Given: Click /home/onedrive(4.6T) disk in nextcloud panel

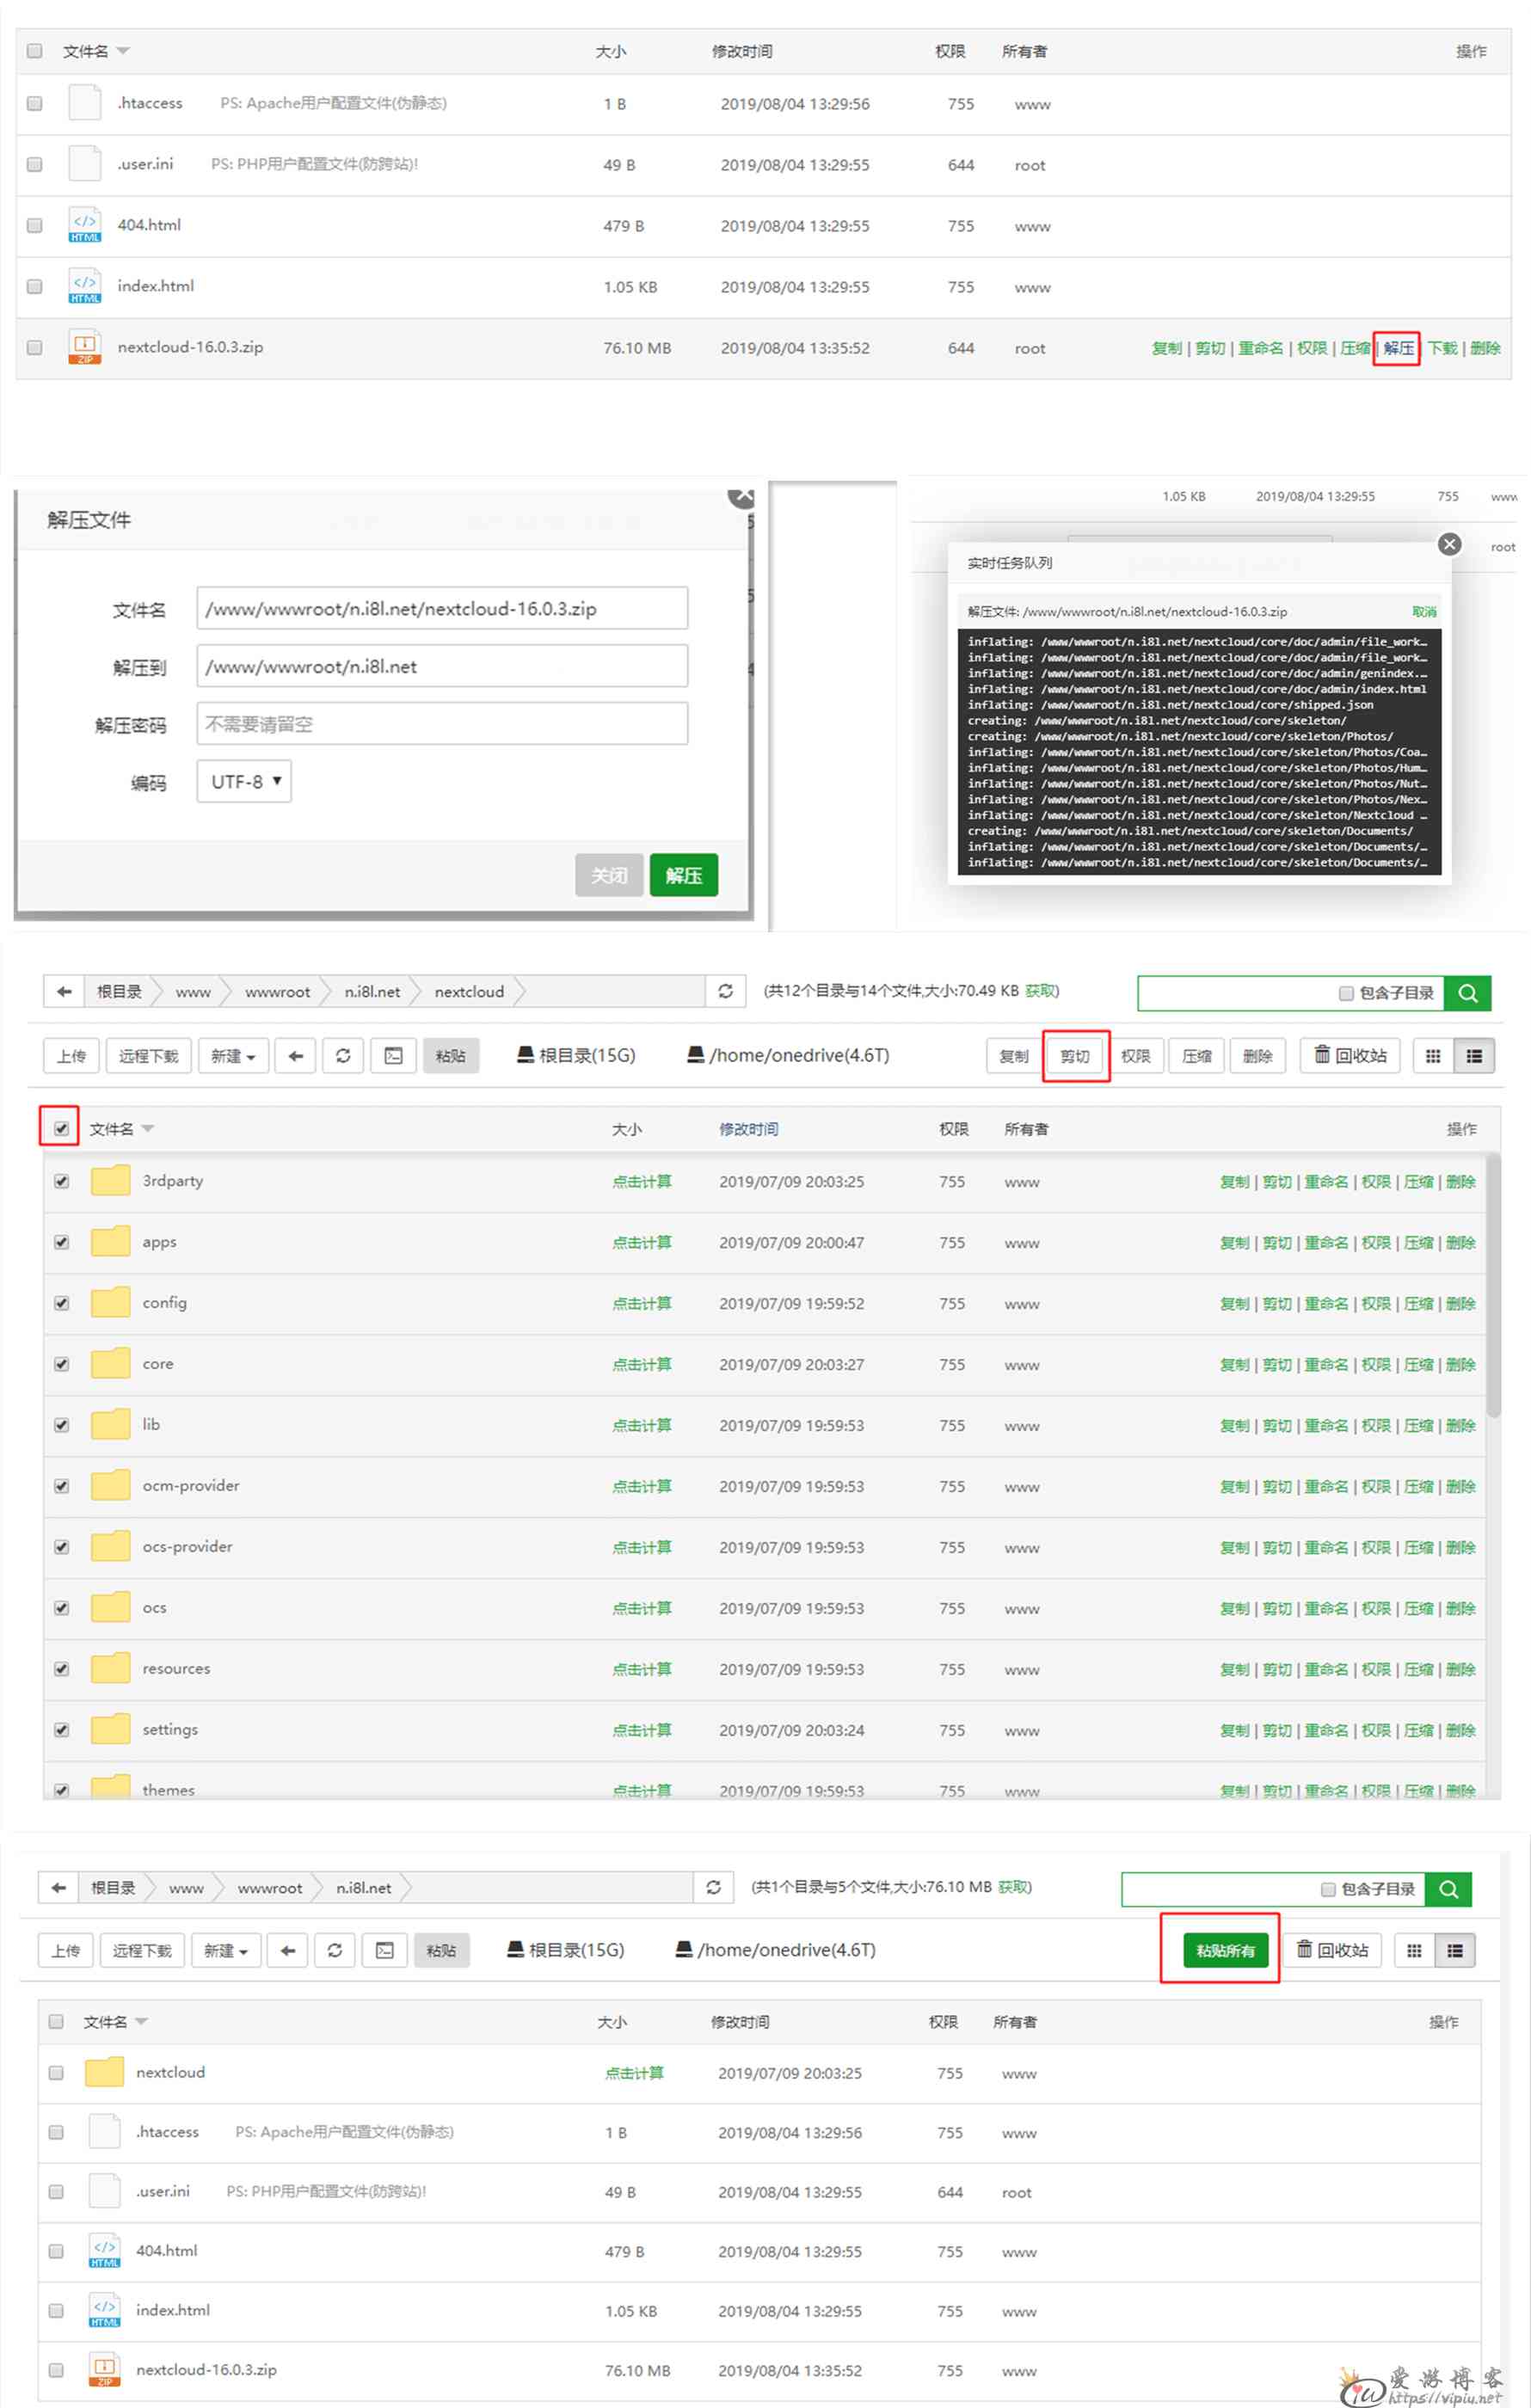Looking at the screenshot, I should point(788,1055).
